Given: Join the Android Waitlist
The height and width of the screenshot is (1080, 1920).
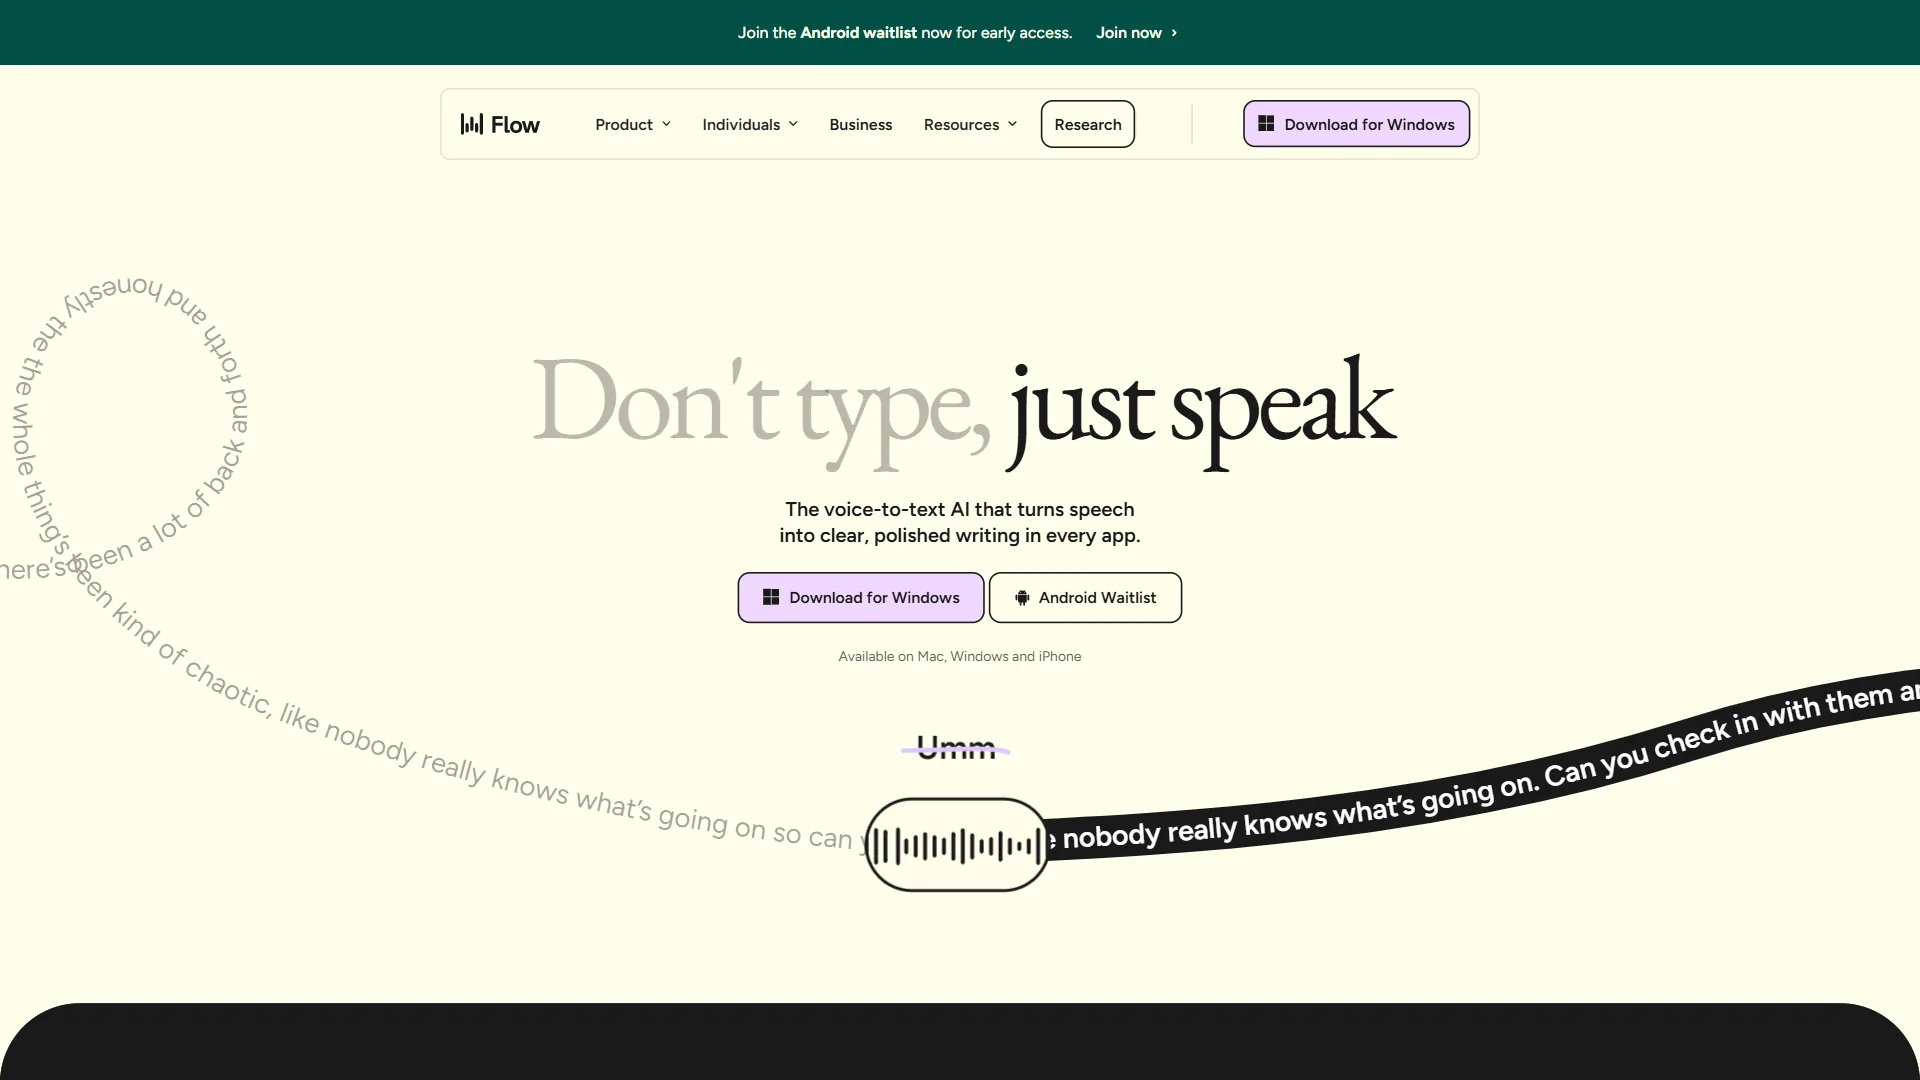Looking at the screenshot, I should [x=1085, y=598].
